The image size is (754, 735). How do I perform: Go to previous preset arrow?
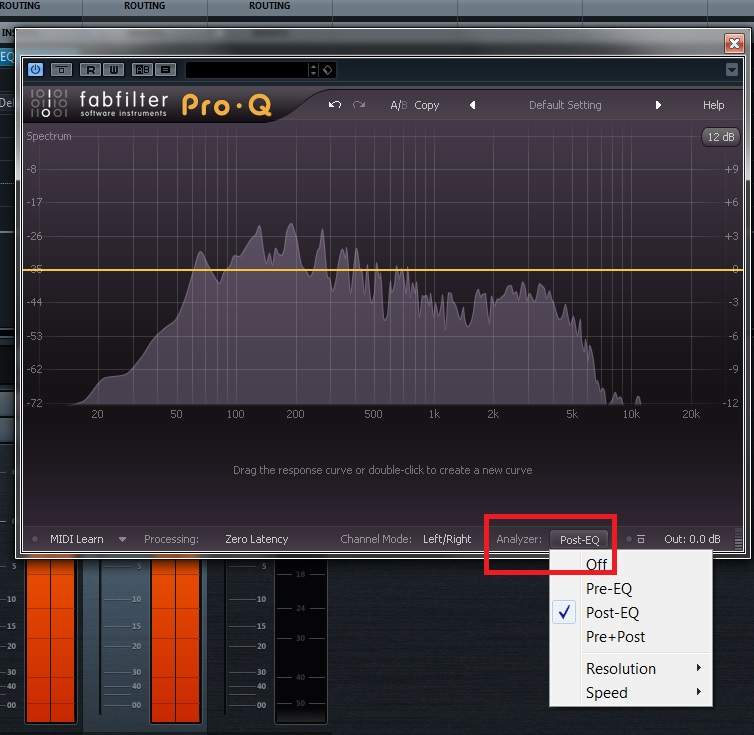point(473,105)
